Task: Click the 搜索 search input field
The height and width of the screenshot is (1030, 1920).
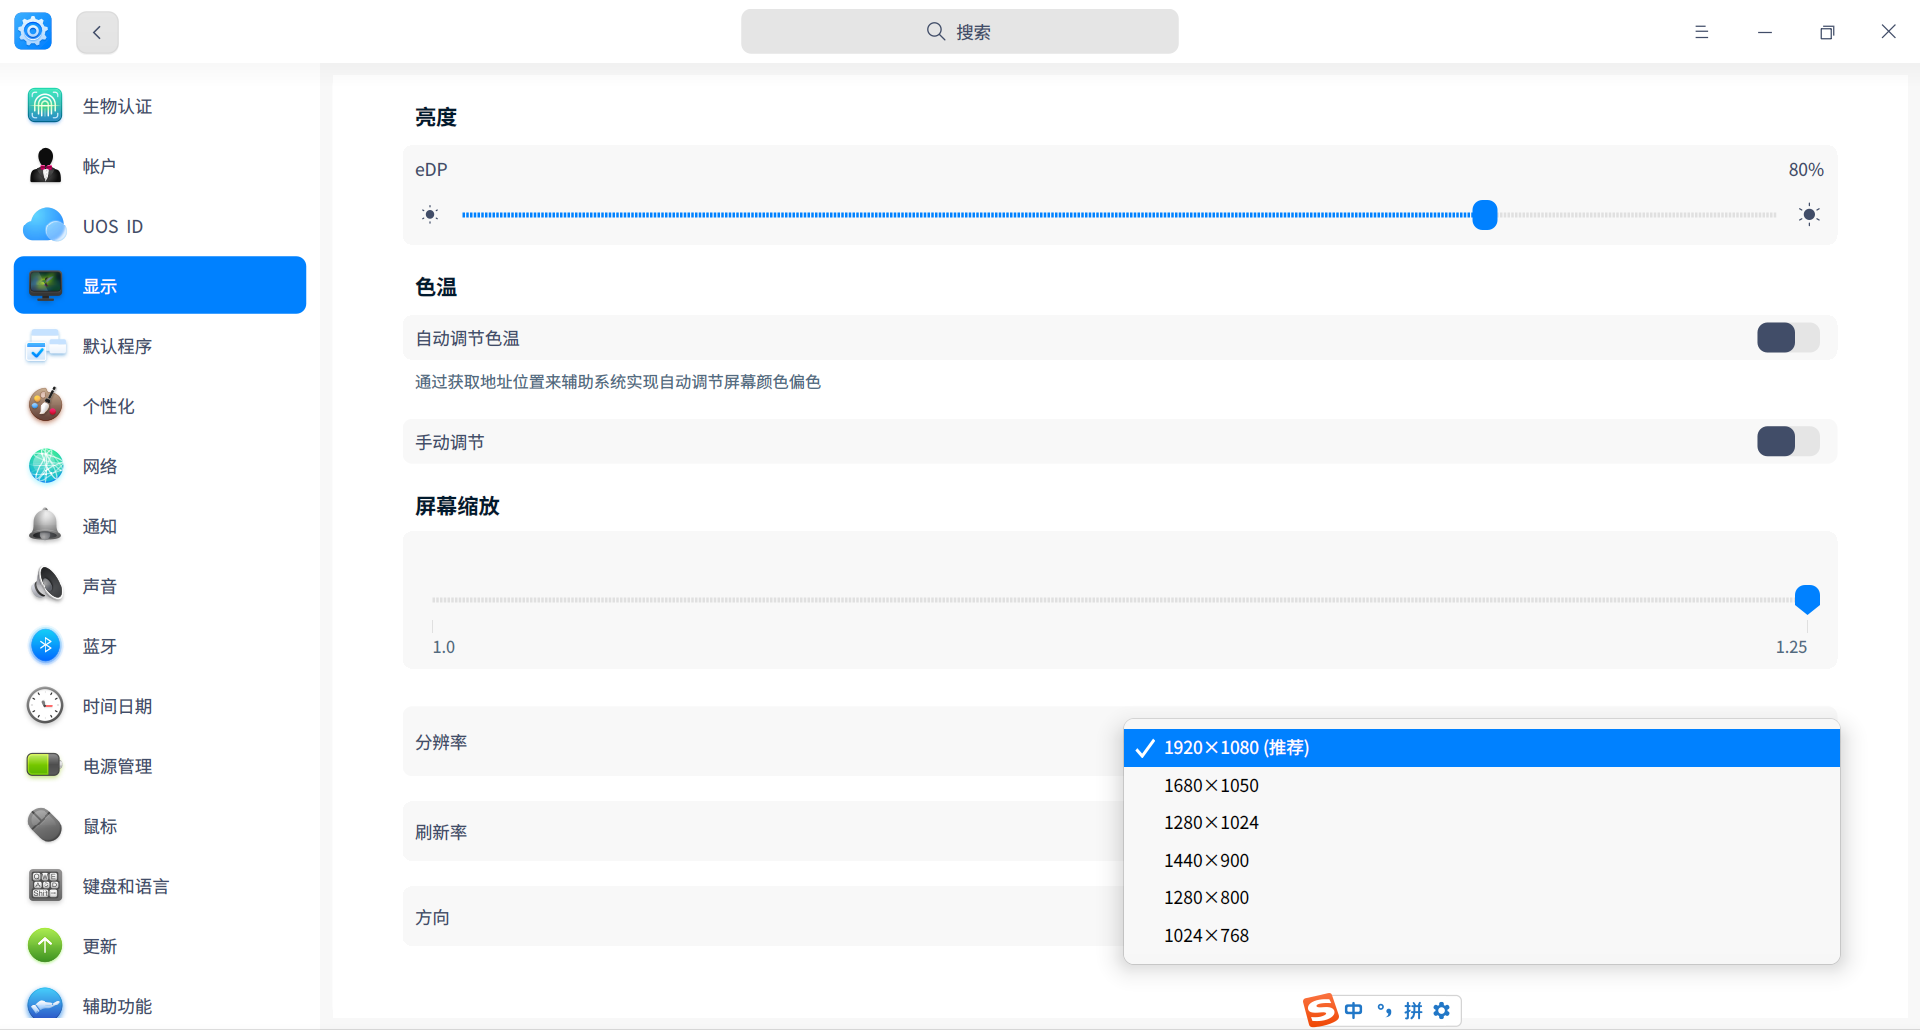Action: click(959, 31)
